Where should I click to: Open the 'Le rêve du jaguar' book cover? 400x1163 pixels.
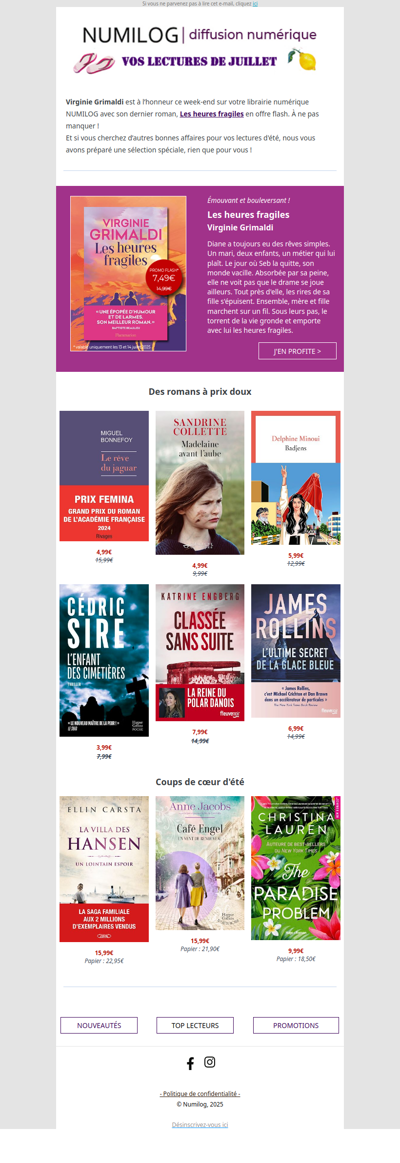pyautogui.click(x=104, y=476)
